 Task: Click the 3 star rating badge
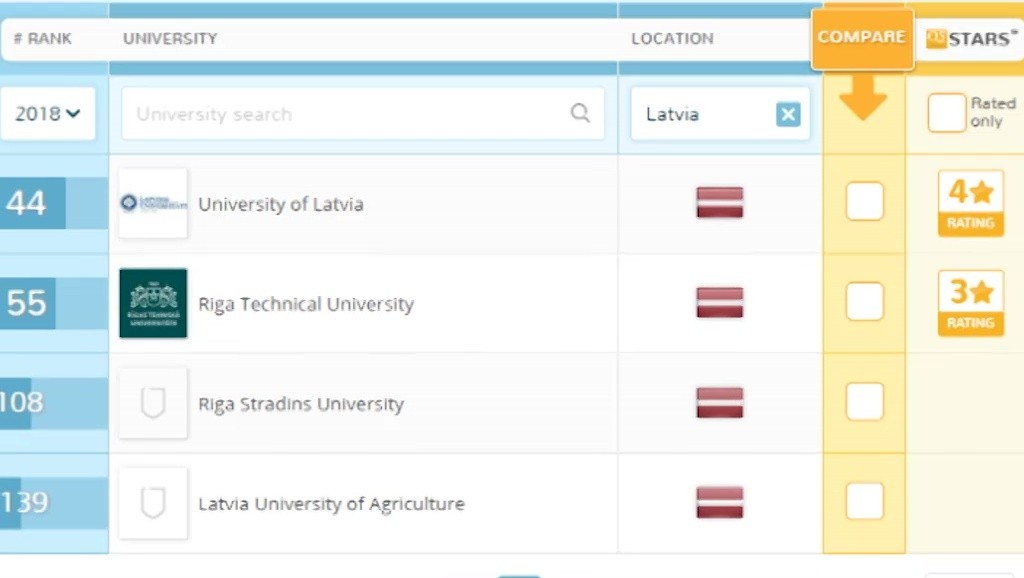(x=970, y=303)
